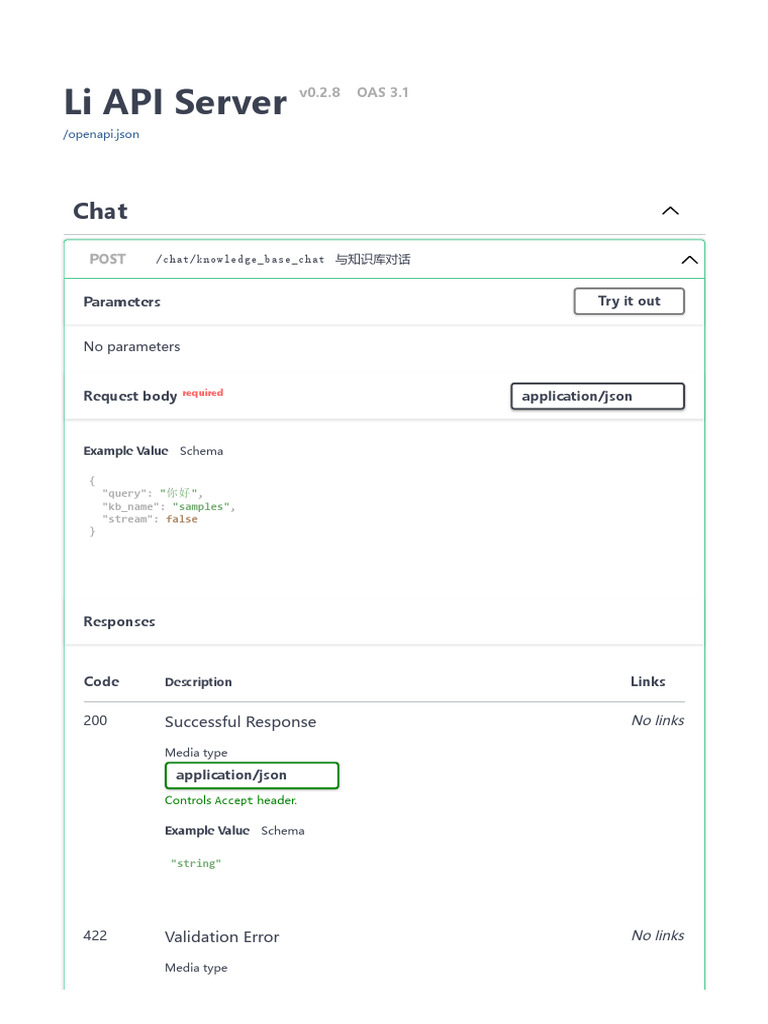This screenshot has width=768, height=1024.
Task: Collapse the Chat section chevron
Action: (x=670, y=211)
